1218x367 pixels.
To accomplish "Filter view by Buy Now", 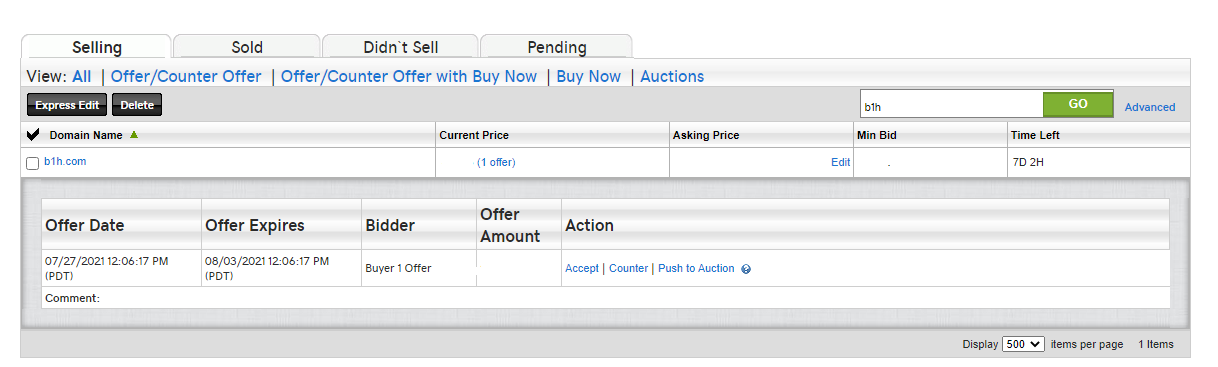I will pyautogui.click(x=589, y=76).
